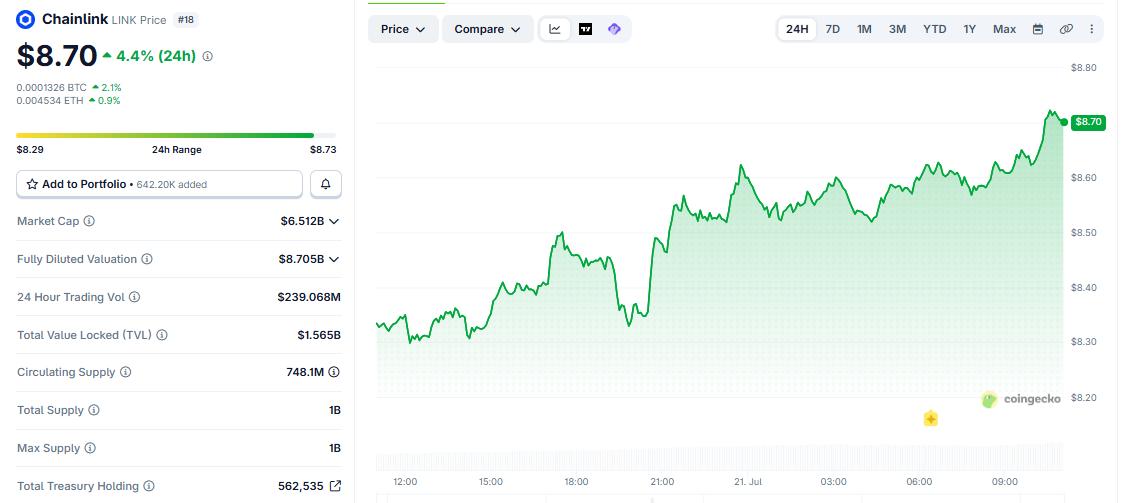Click the price alert bell icon
This screenshot has height=503, width=1121.
click(x=326, y=184)
